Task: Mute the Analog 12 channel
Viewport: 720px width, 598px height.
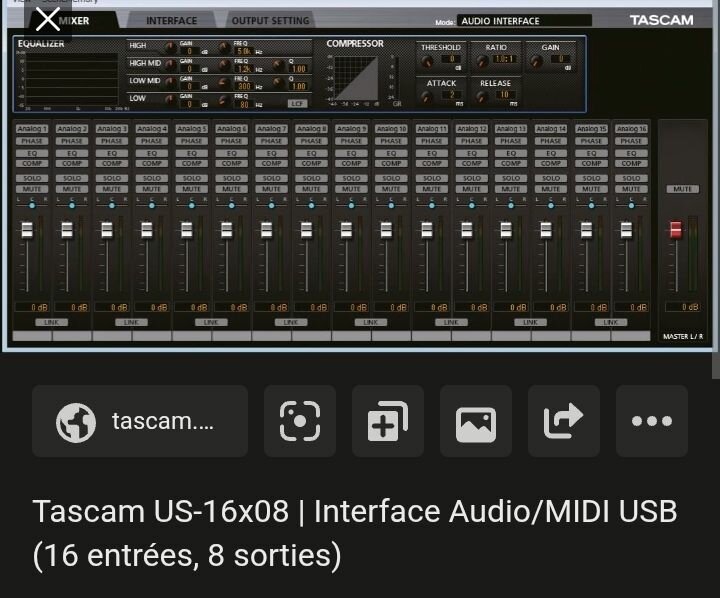Action: coord(472,189)
